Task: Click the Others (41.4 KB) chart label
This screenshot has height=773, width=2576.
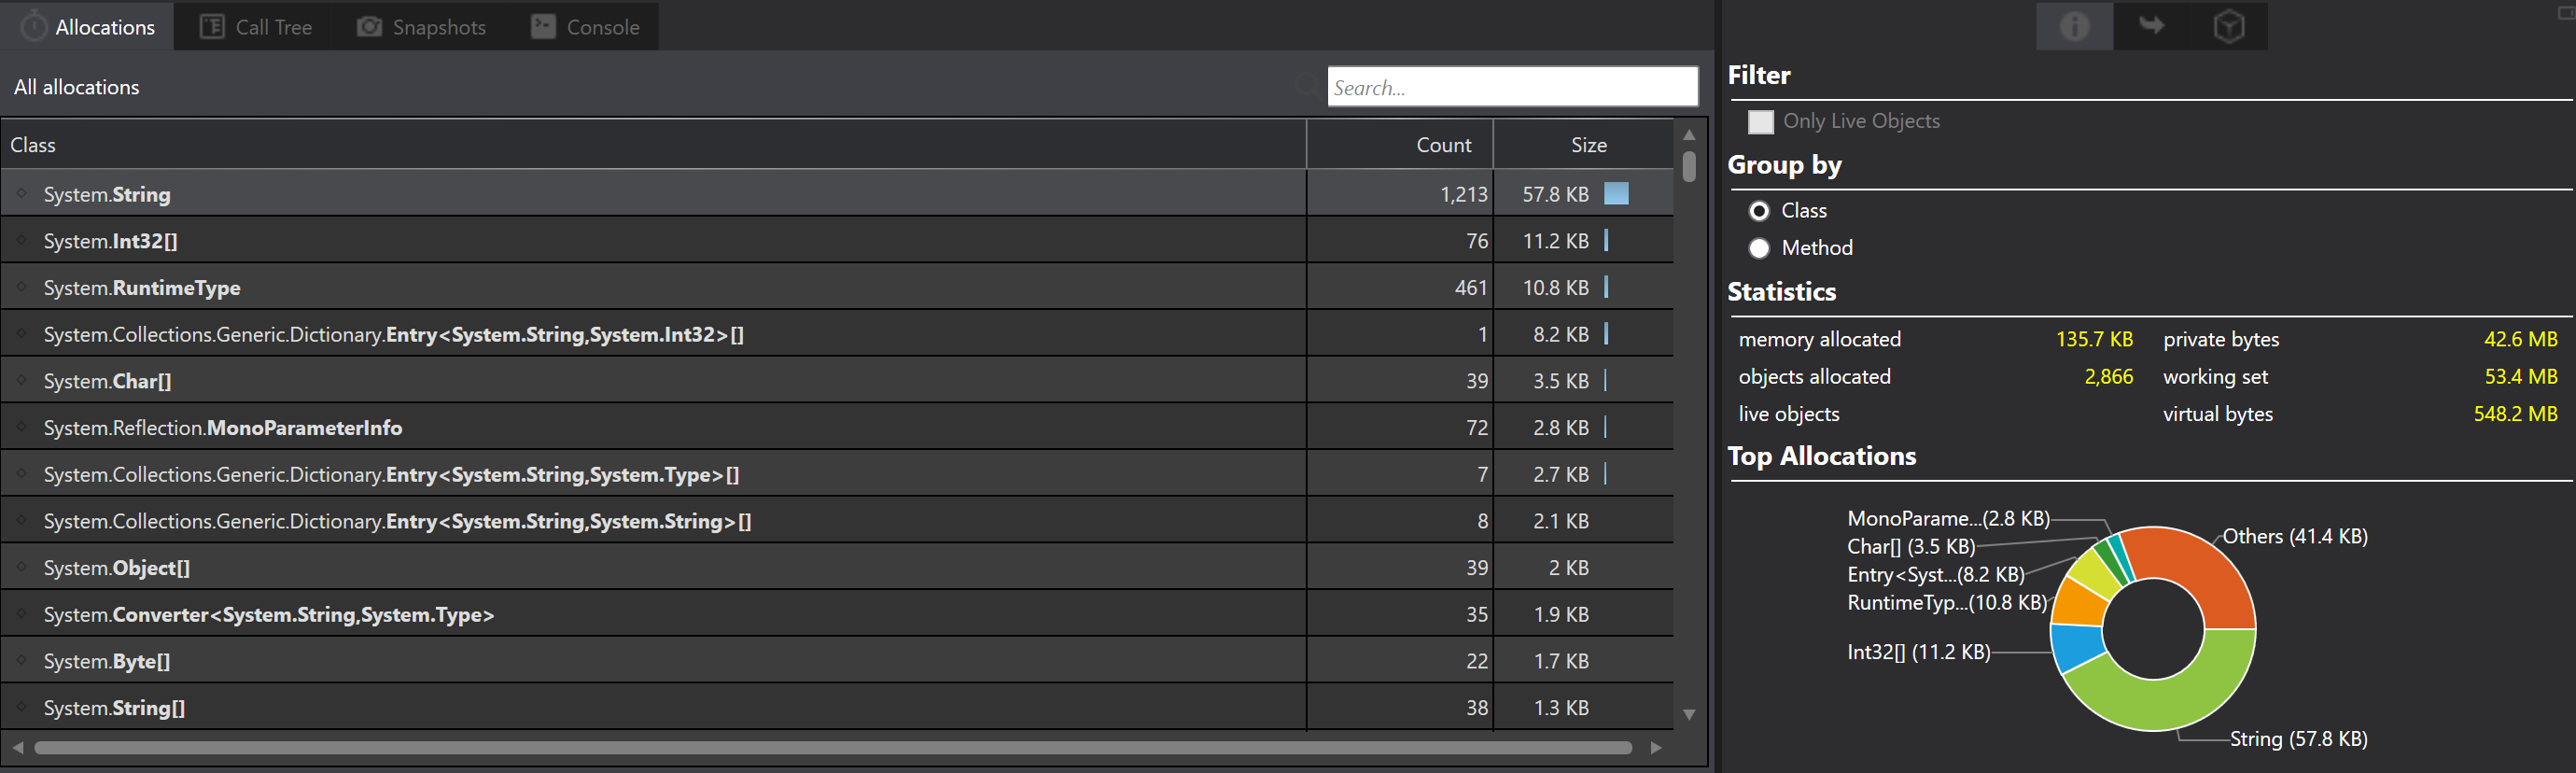Action: point(2295,537)
